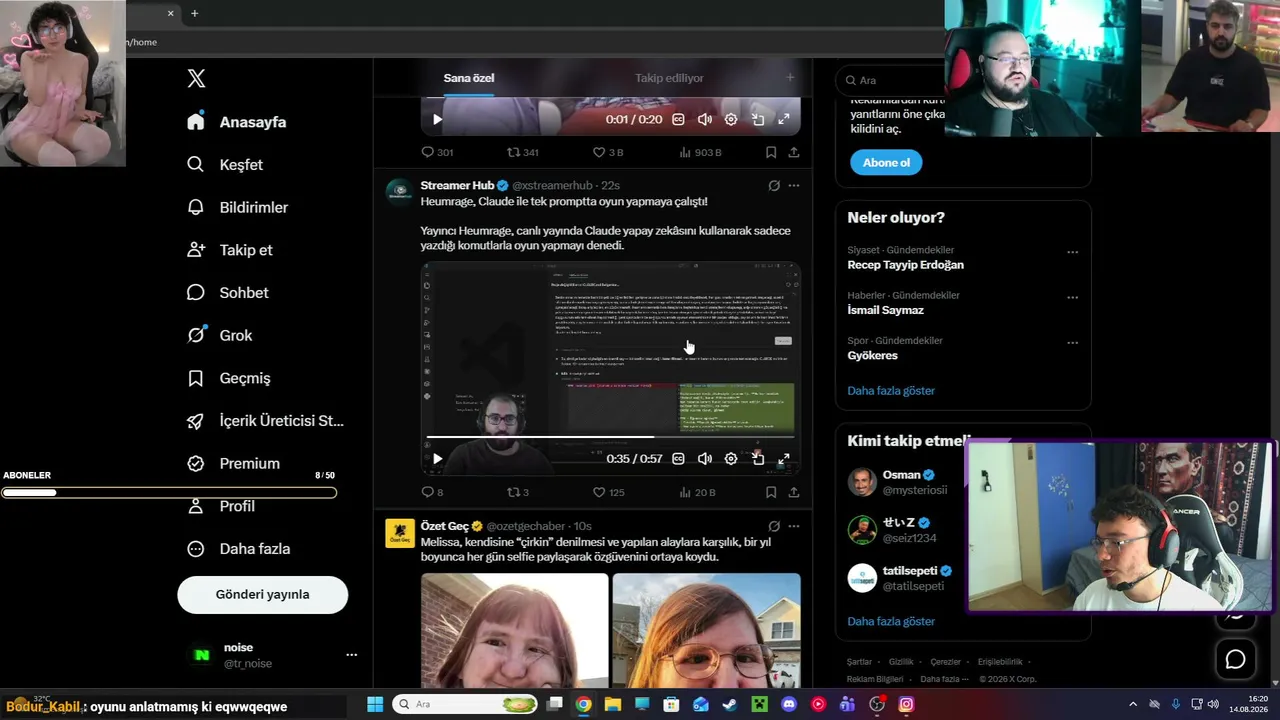Image resolution: width=1280 pixels, height=720 pixels.
Task: Show more trends via Daha fazla göster
Action: pos(891,391)
